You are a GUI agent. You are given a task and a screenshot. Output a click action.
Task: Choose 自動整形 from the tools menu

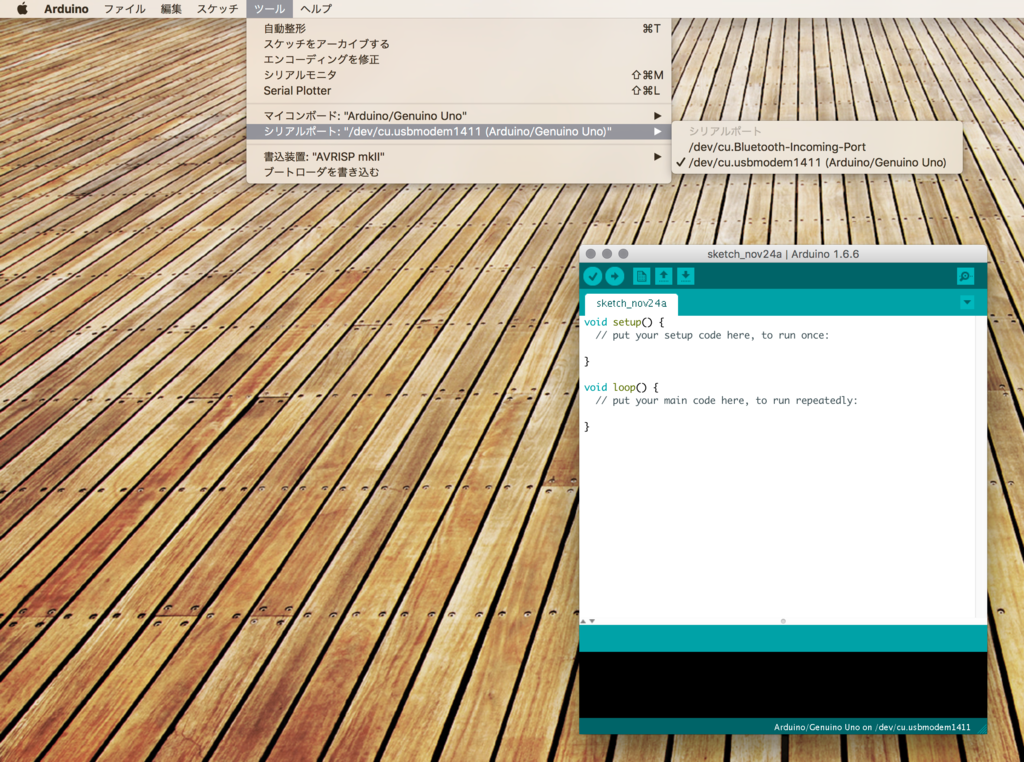pos(458,28)
